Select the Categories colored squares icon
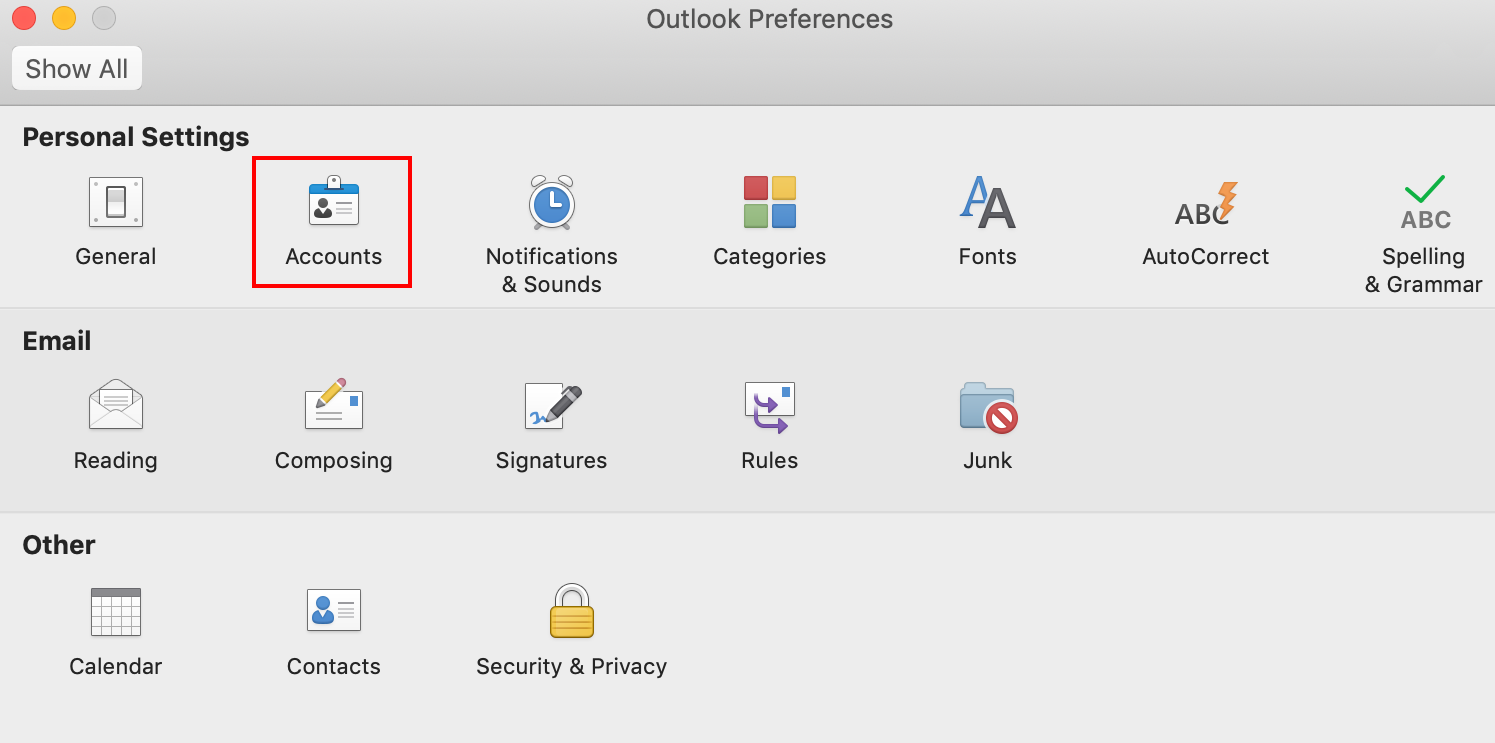The width and height of the screenshot is (1495, 743). point(769,202)
